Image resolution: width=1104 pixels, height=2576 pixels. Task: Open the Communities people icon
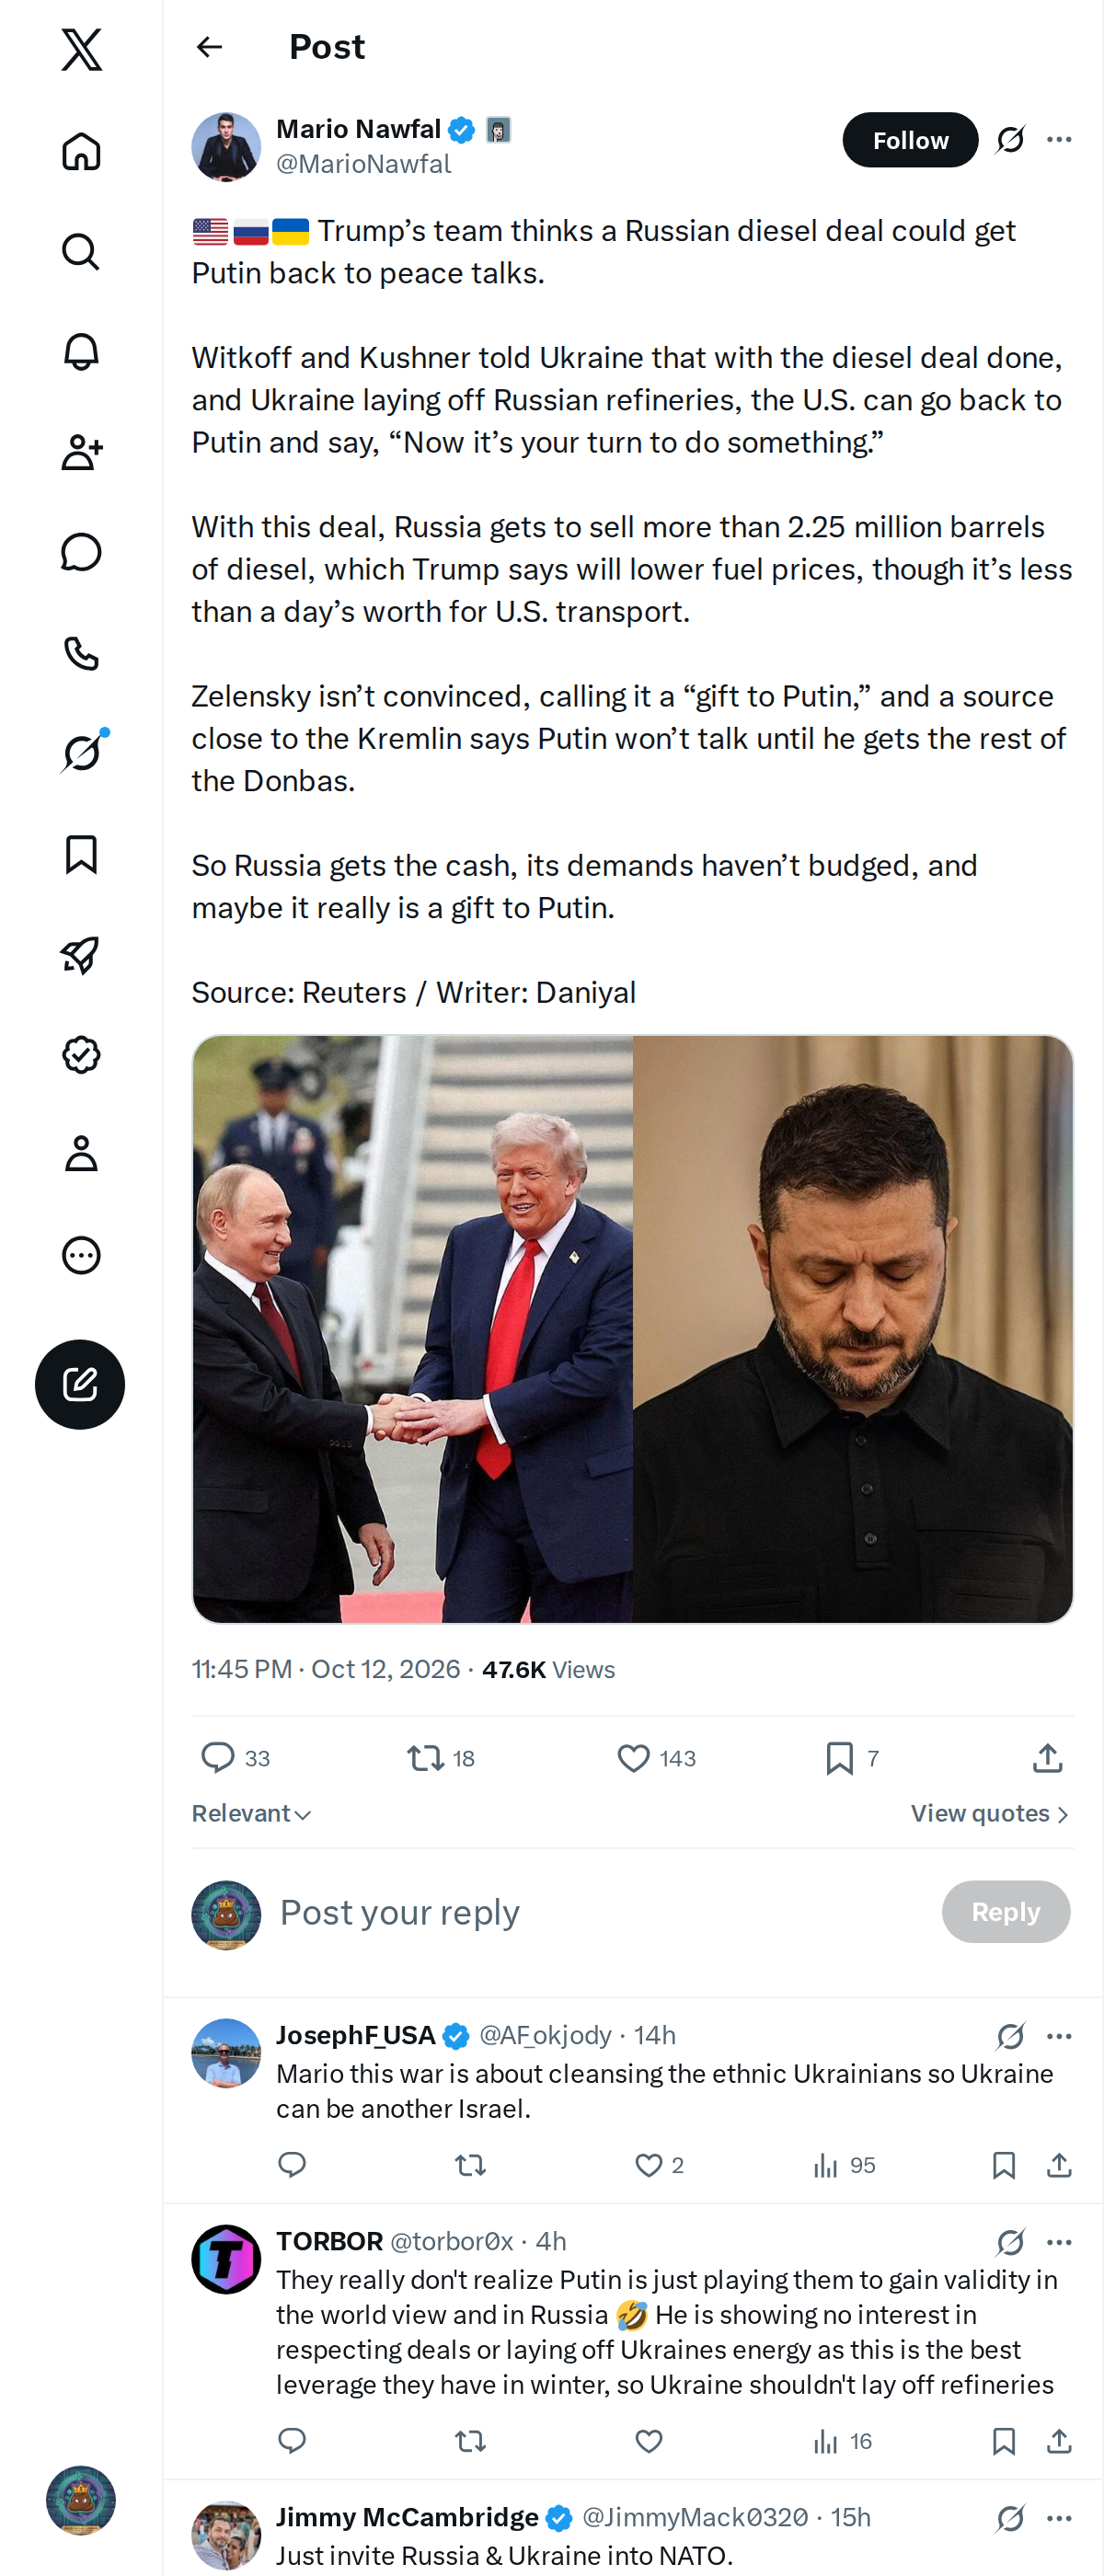(81, 452)
